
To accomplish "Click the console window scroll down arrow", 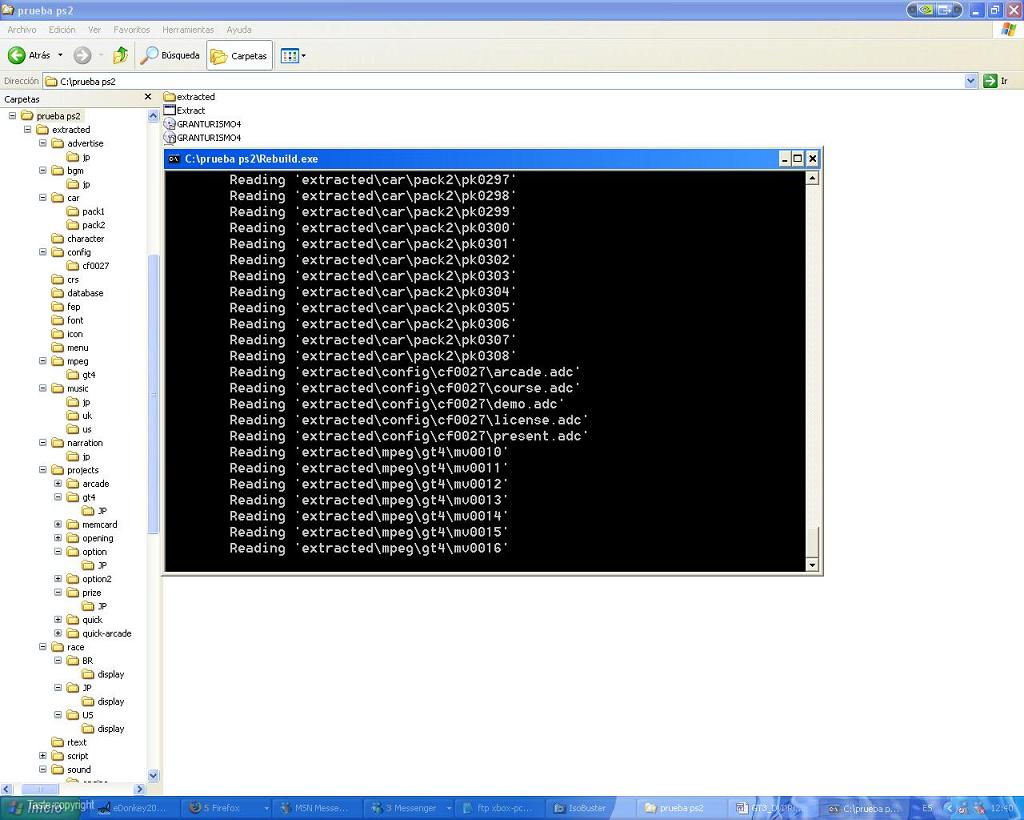I will pos(812,565).
